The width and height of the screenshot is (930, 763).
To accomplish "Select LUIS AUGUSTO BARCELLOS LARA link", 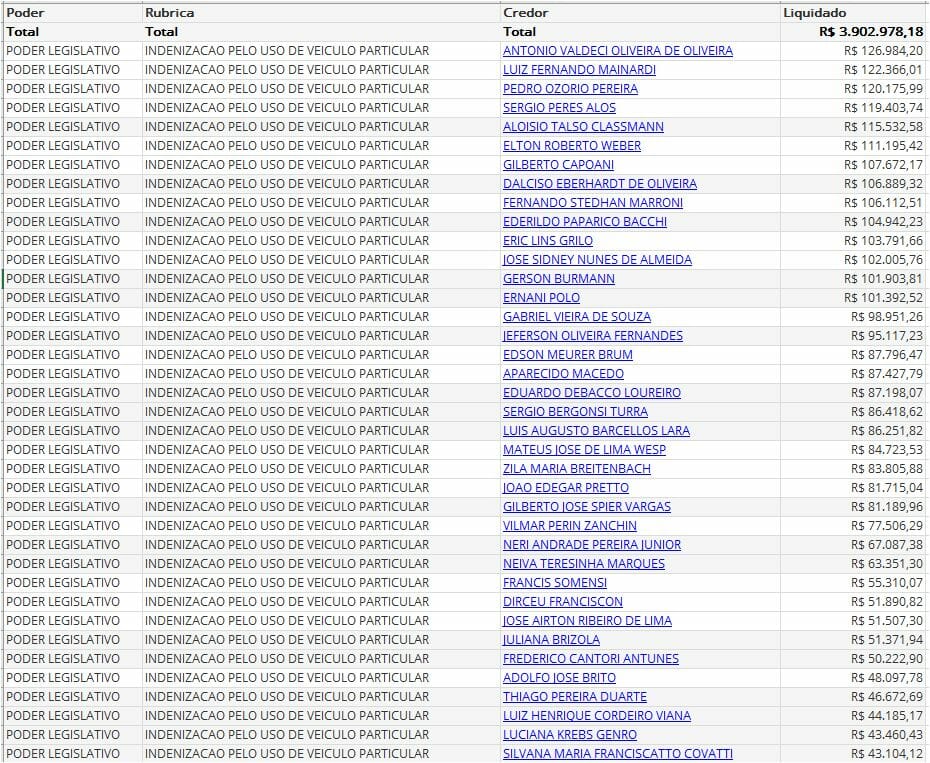I will 596,431.
